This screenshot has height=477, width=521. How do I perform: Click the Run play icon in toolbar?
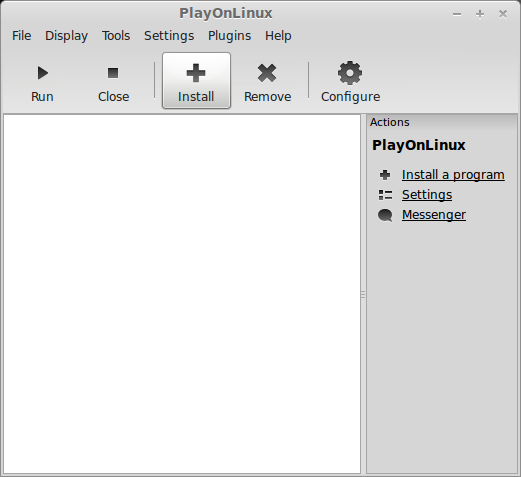[x=42, y=73]
